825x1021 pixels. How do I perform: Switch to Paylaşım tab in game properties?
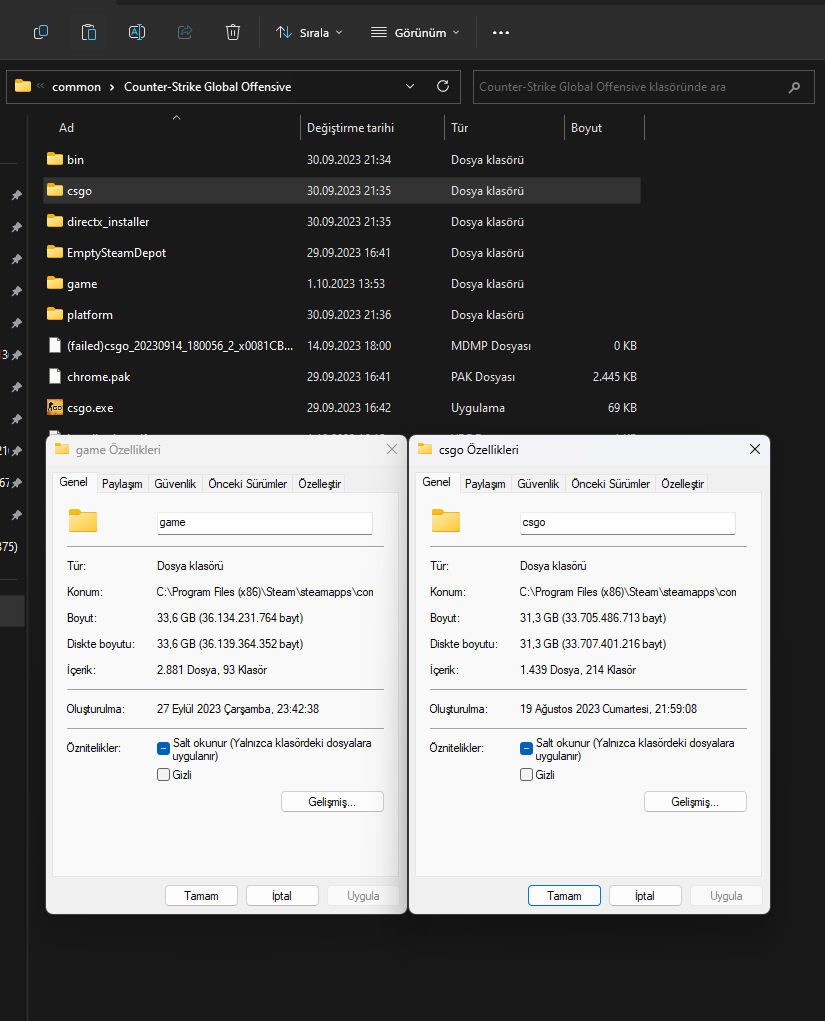(x=122, y=484)
